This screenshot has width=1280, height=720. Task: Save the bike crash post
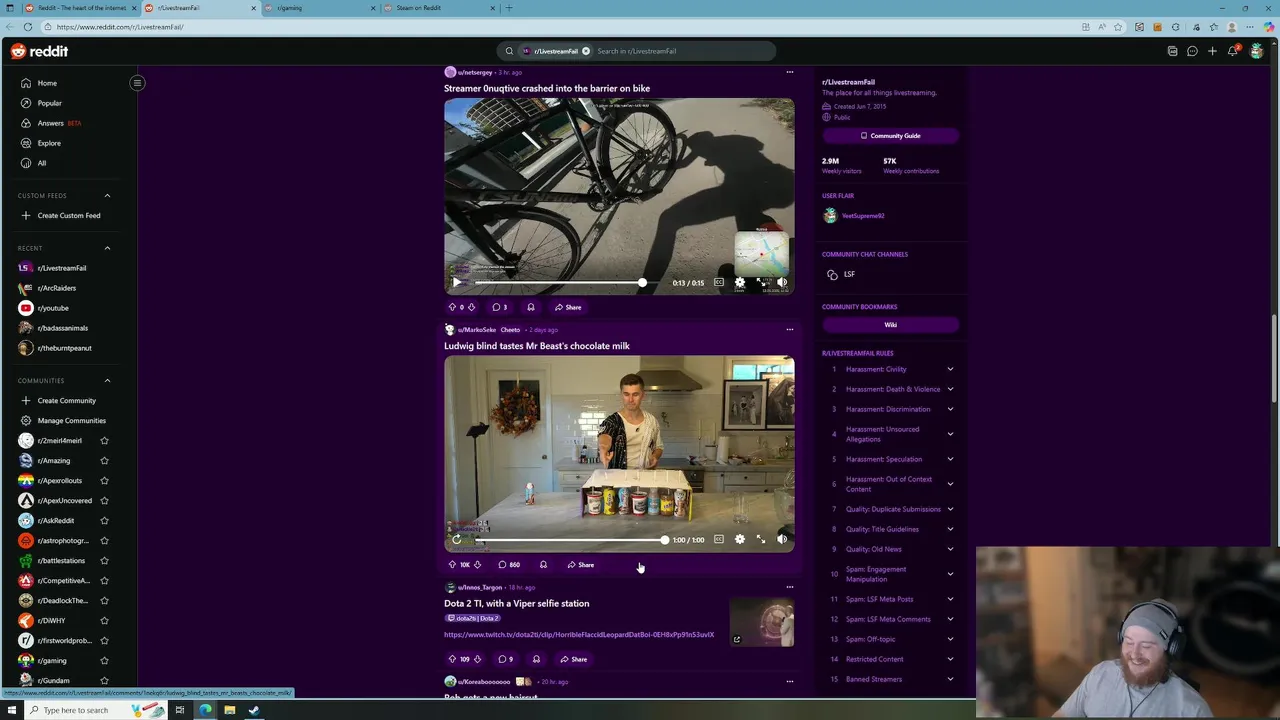[531, 308]
